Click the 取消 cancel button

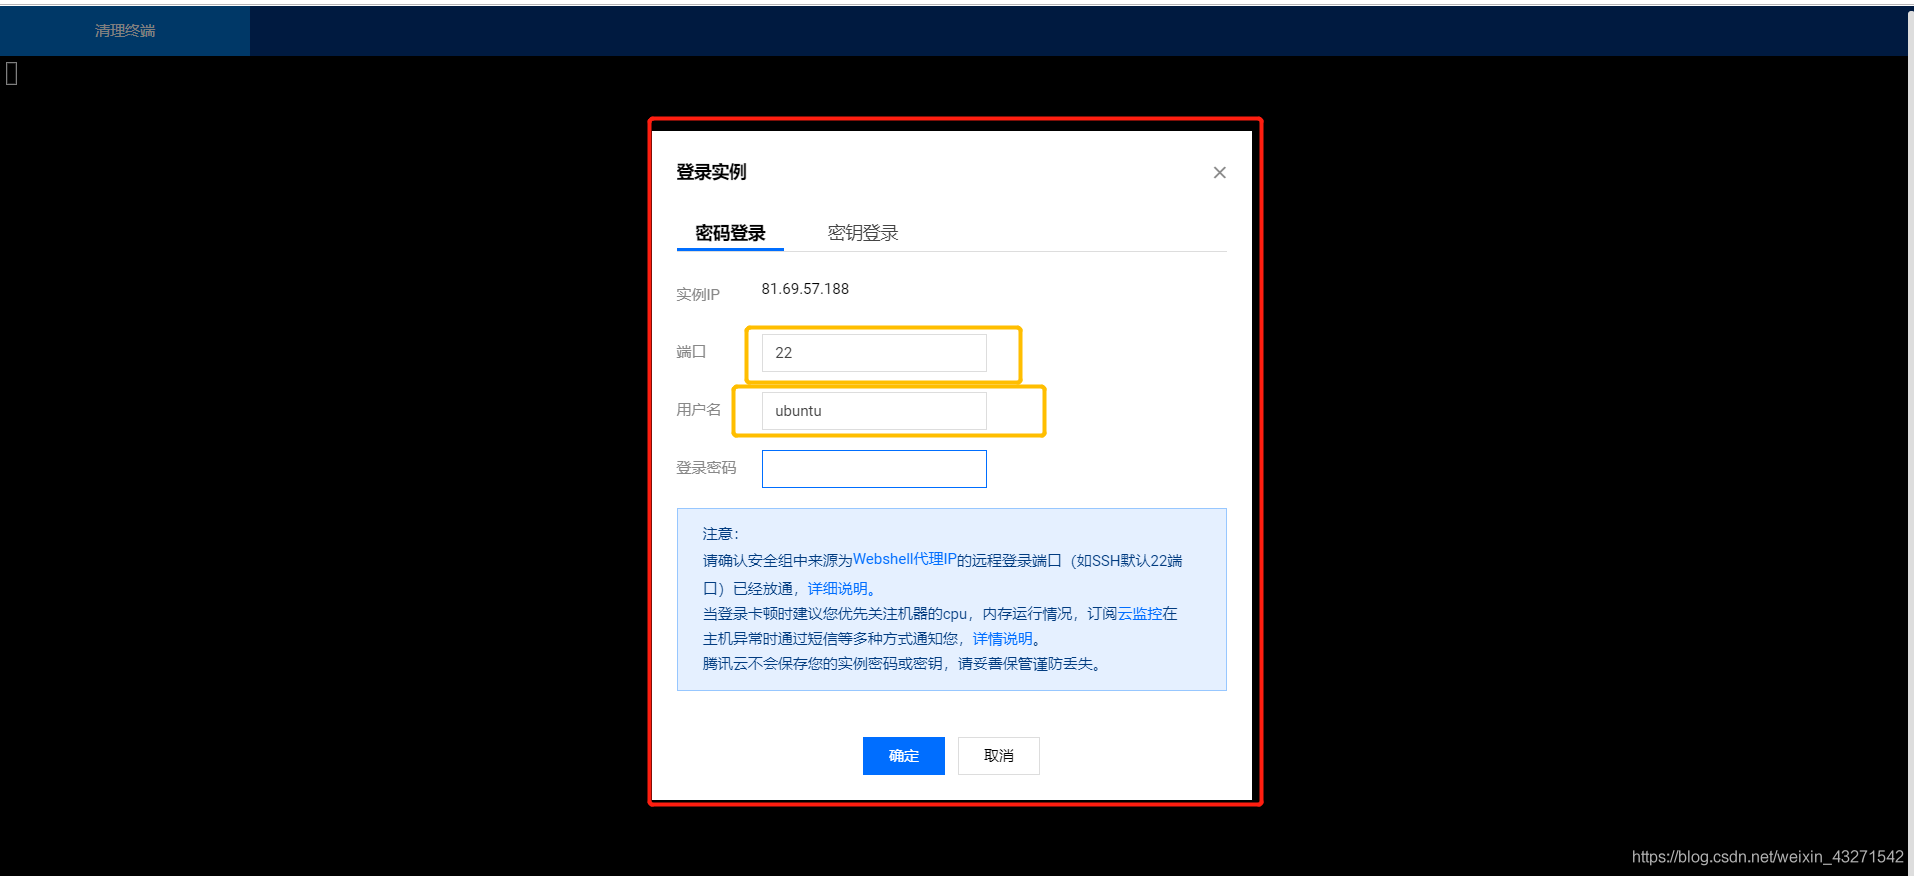(x=998, y=756)
